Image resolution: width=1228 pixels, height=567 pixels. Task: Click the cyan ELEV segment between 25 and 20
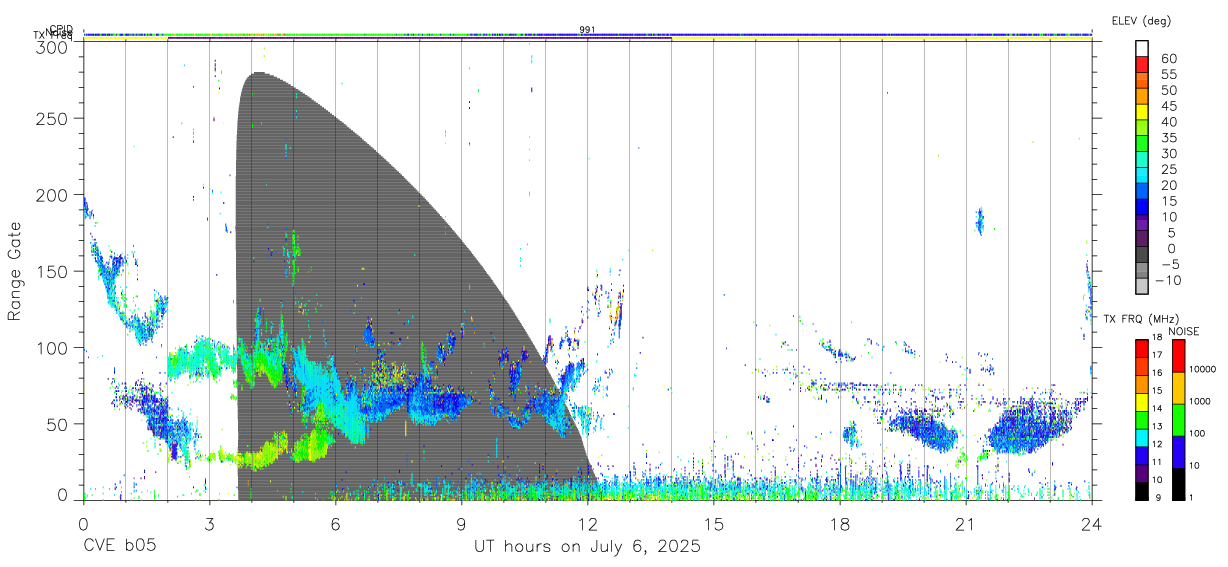pyautogui.click(x=1142, y=176)
